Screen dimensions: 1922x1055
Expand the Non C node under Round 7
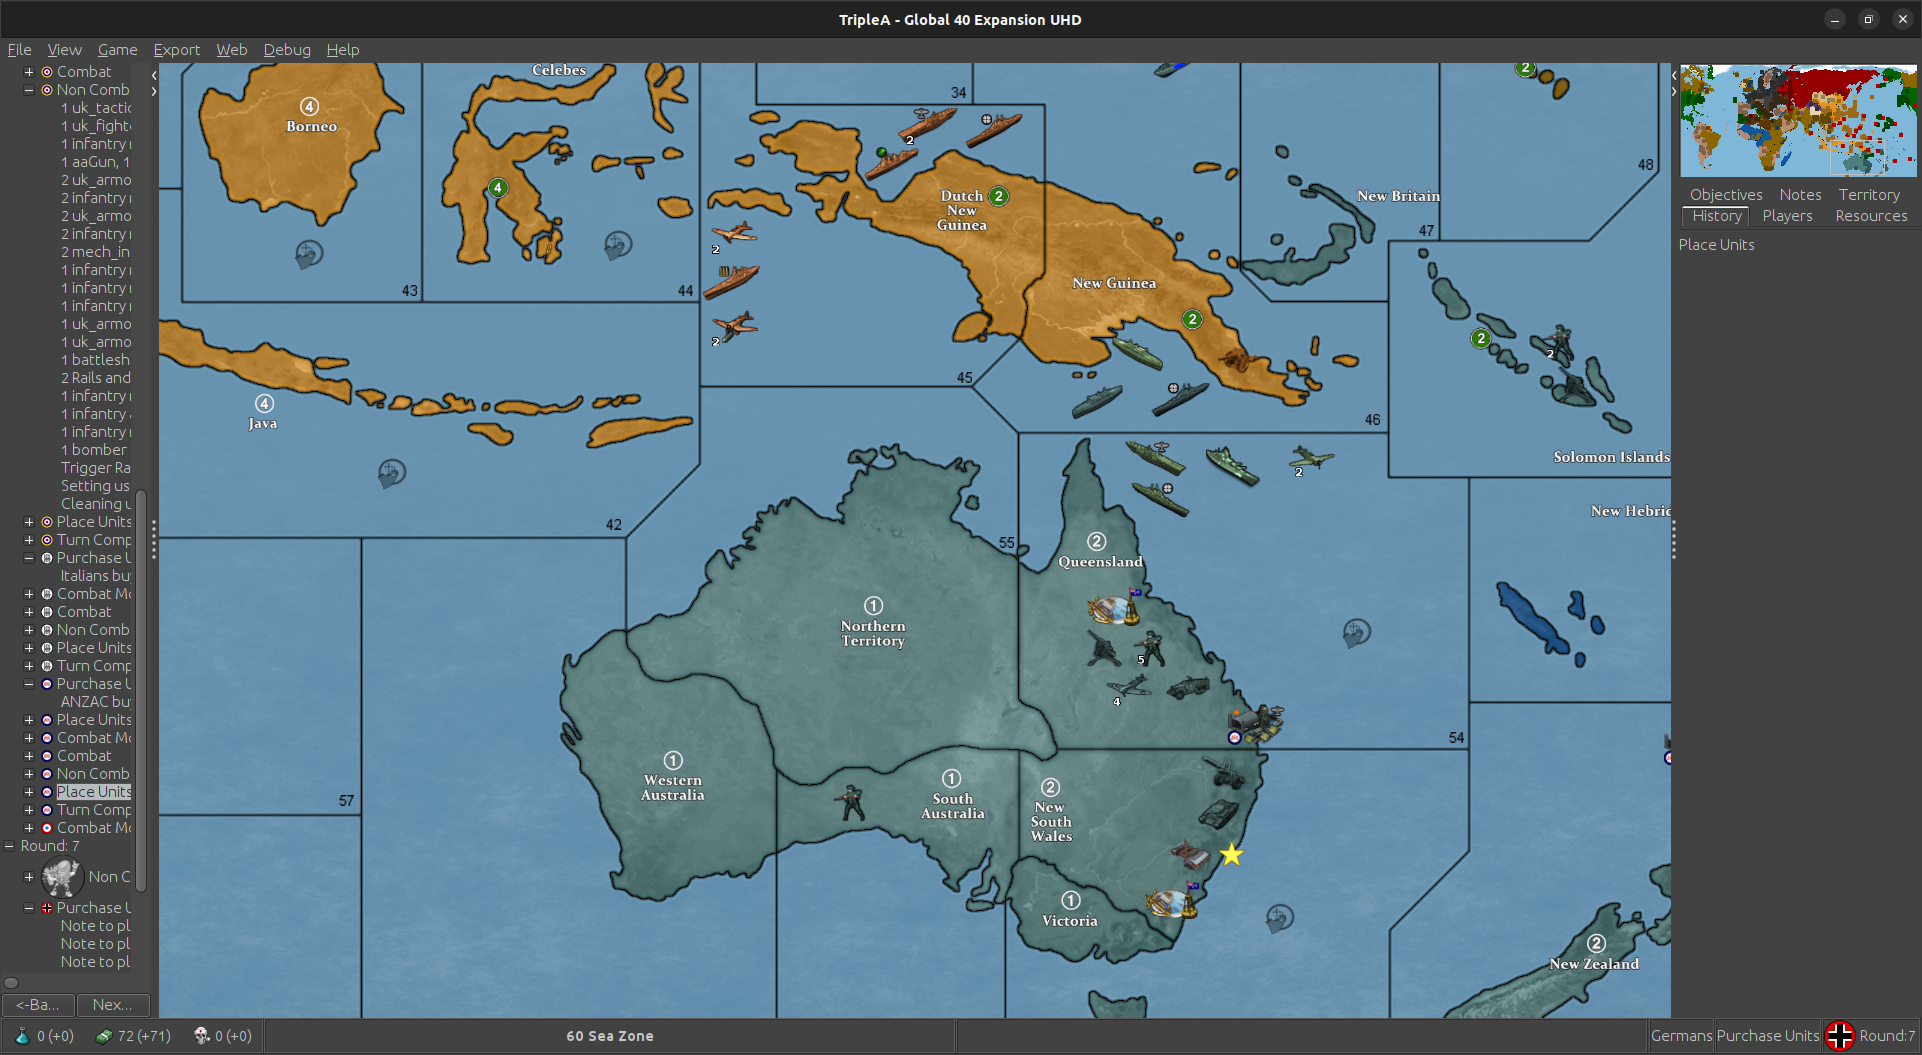(x=29, y=877)
